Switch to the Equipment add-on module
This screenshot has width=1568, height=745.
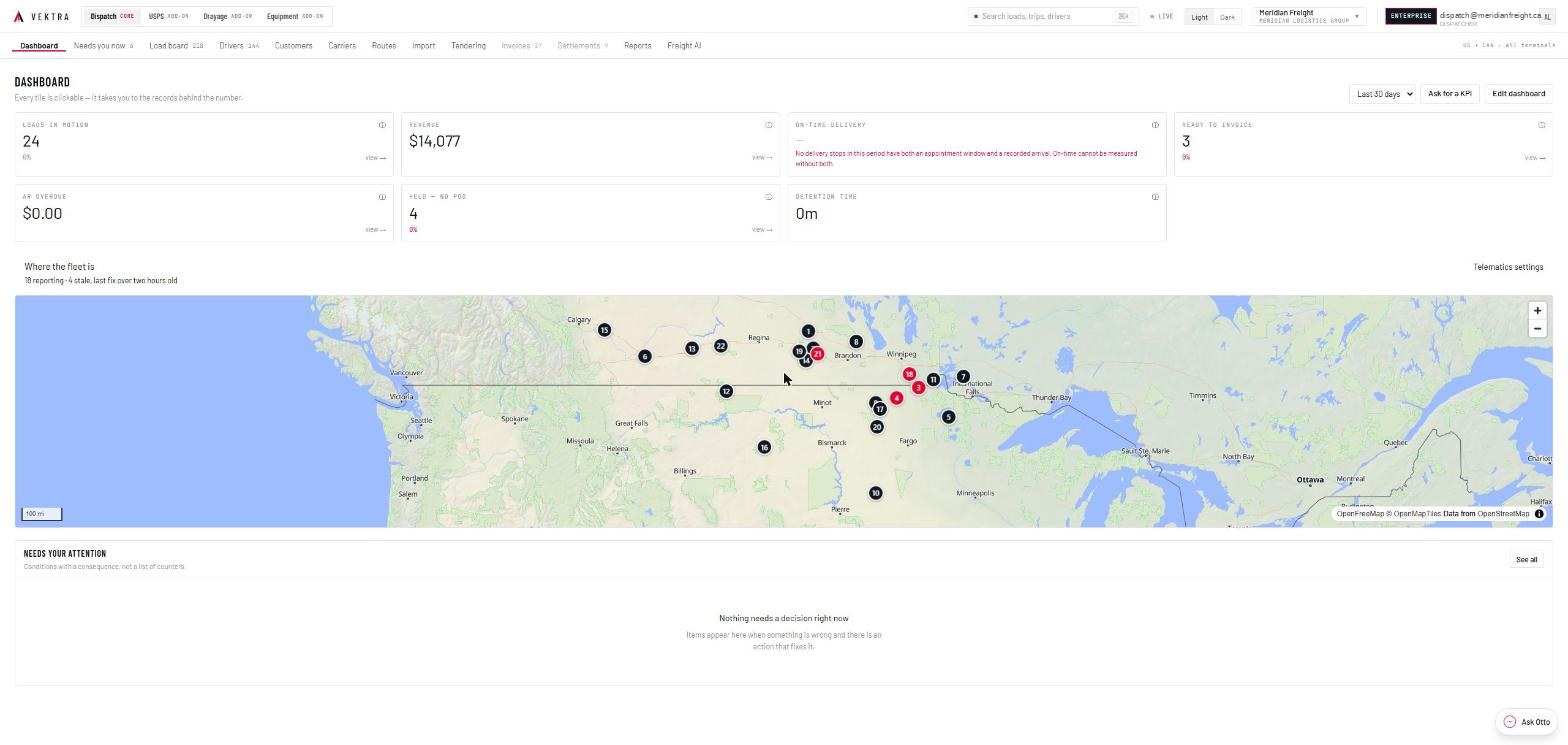pos(295,16)
